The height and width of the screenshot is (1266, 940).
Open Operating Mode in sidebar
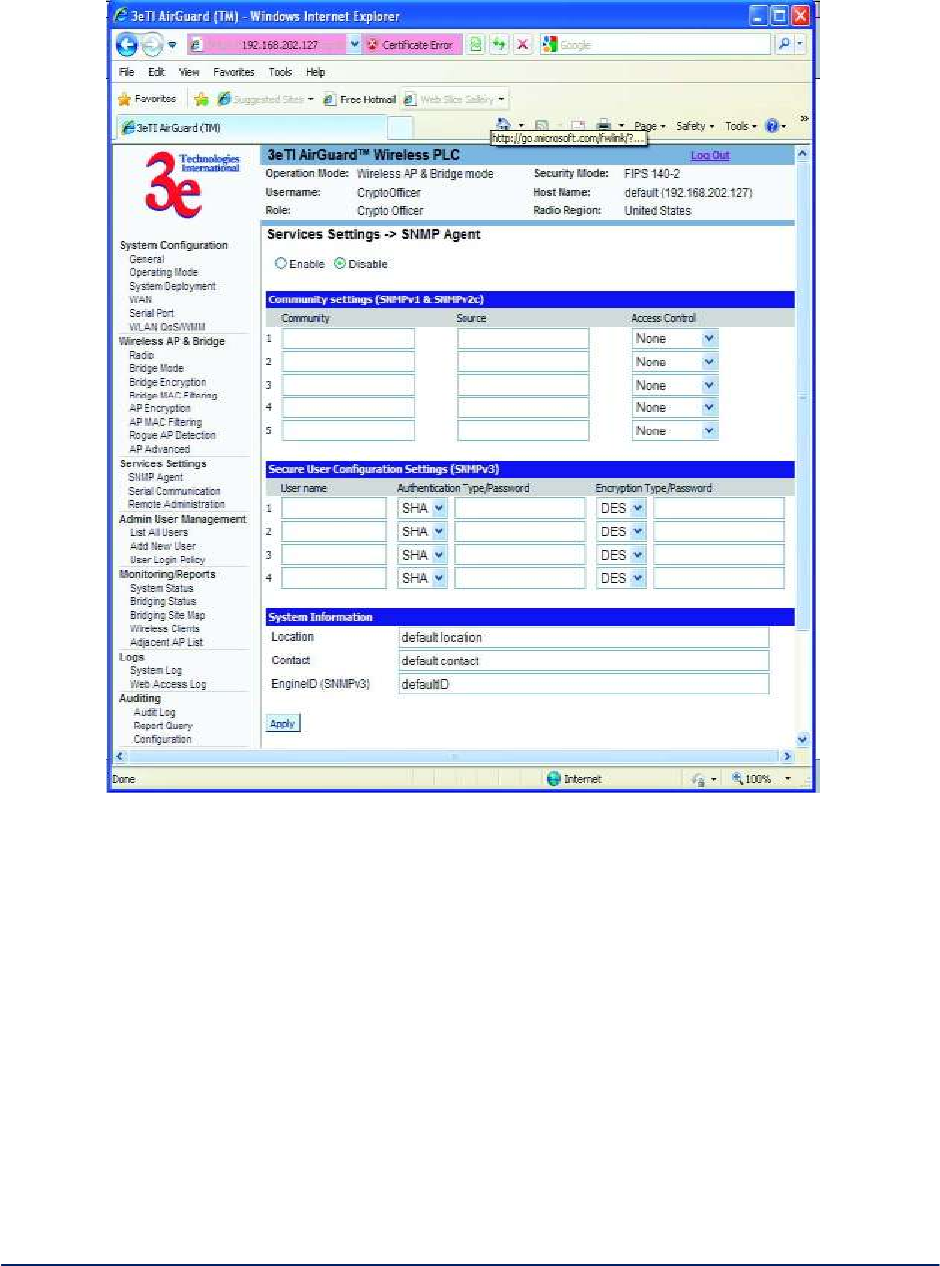point(163,272)
